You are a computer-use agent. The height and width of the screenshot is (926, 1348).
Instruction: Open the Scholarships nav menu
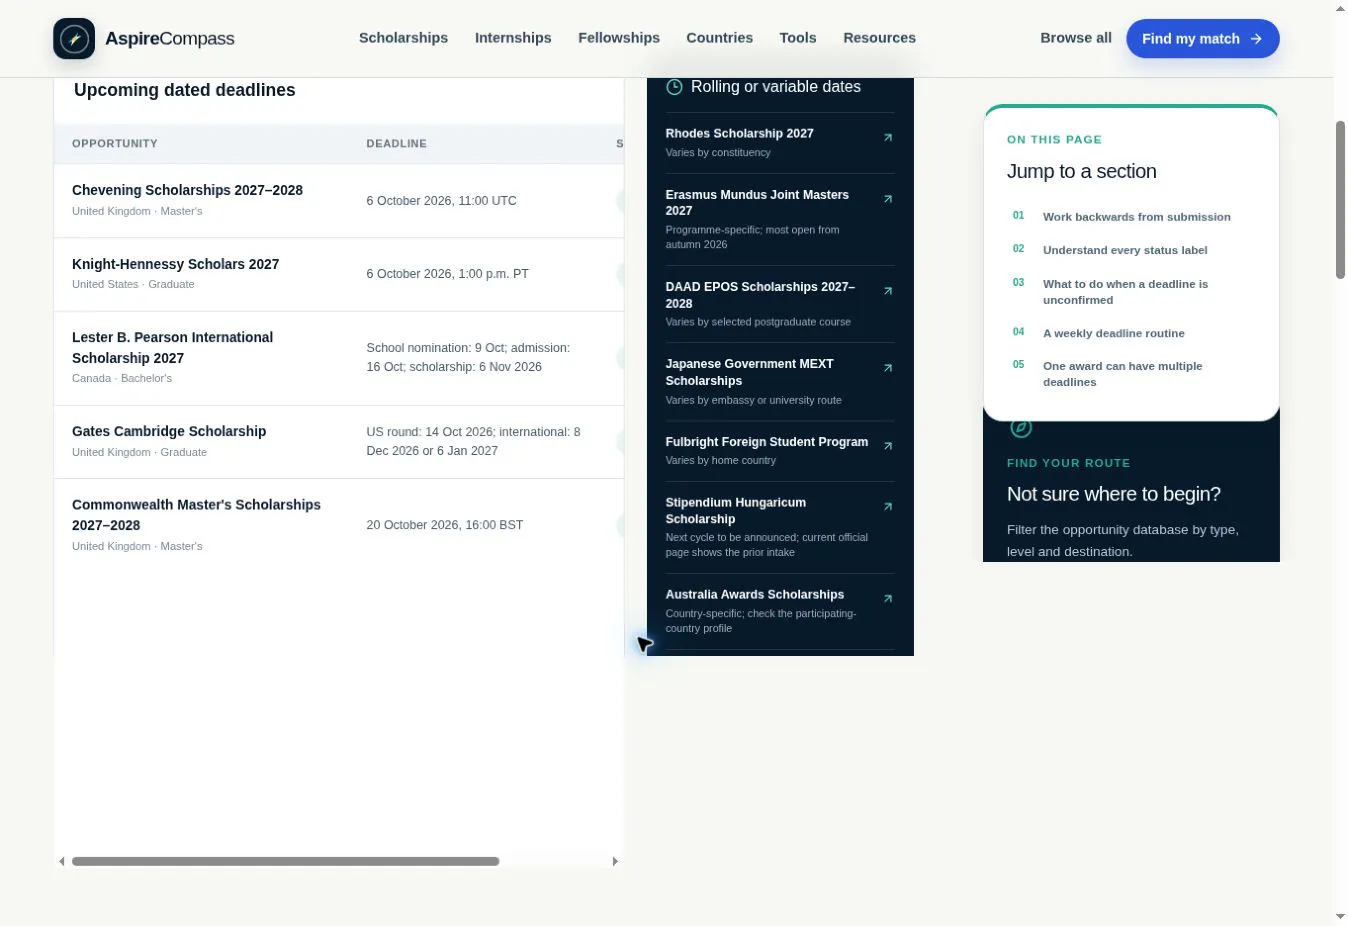(x=403, y=38)
